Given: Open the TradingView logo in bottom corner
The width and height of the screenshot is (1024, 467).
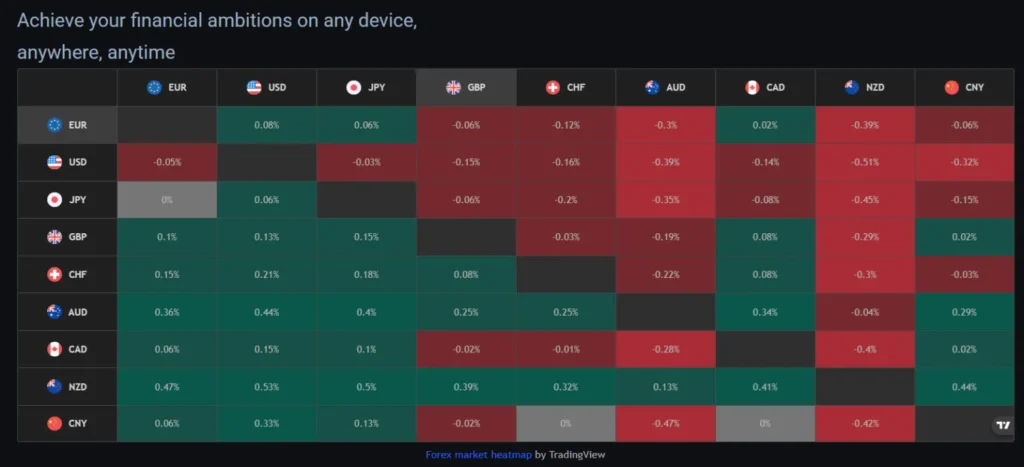Looking at the screenshot, I should click(1003, 425).
